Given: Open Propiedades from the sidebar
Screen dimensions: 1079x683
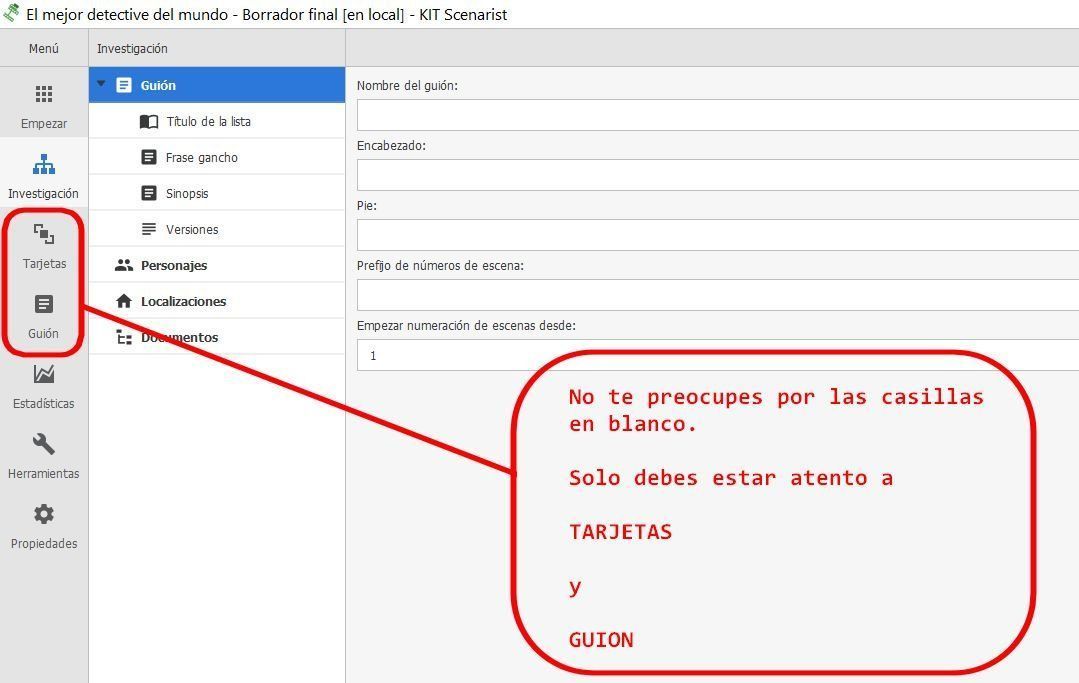Looking at the screenshot, I should click(x=44, y=523).
